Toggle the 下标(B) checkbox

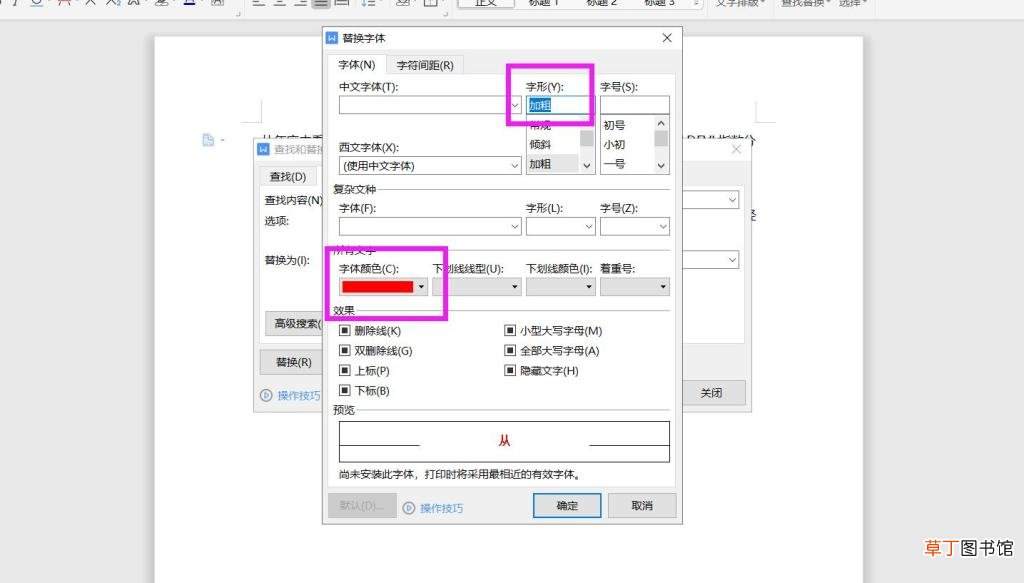click(345, 390)
